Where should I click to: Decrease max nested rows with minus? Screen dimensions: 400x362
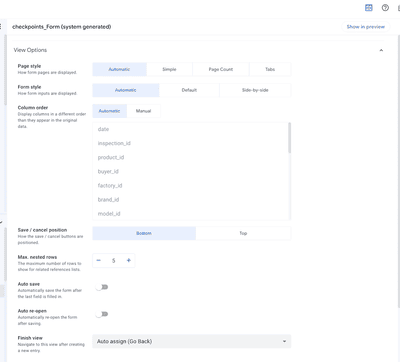[99, 260]
